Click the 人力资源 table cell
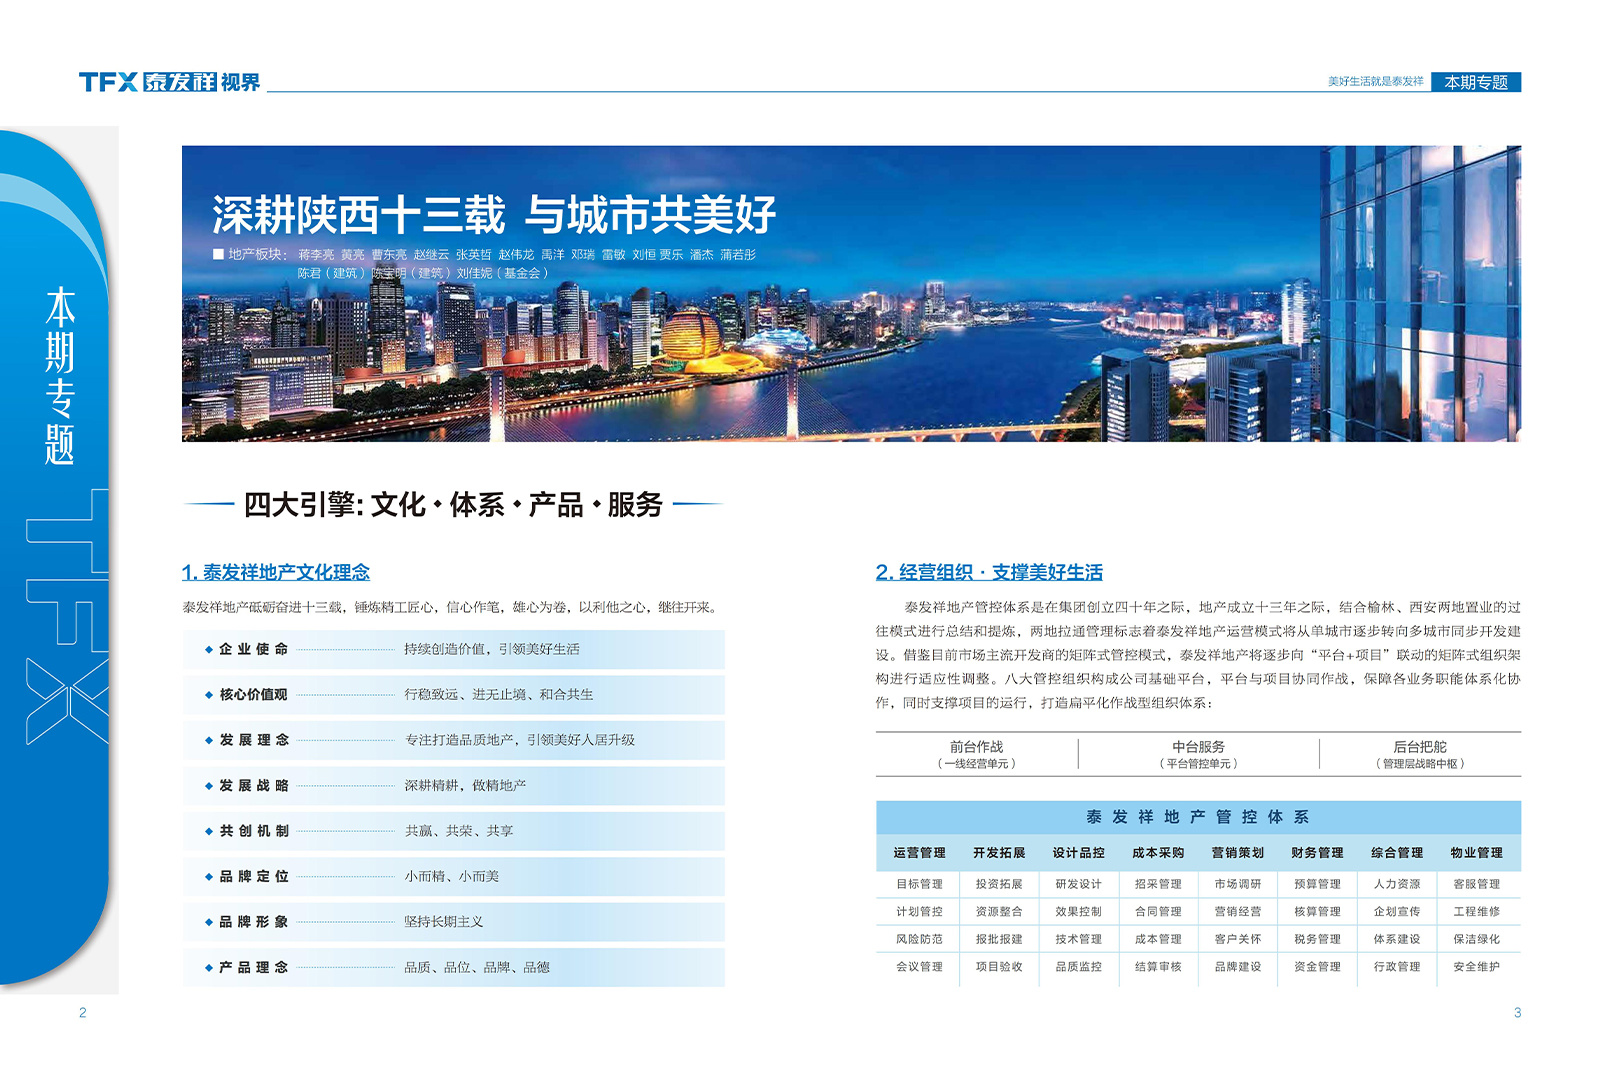The image size is (1600, 1067). [x=1397, y=884]
